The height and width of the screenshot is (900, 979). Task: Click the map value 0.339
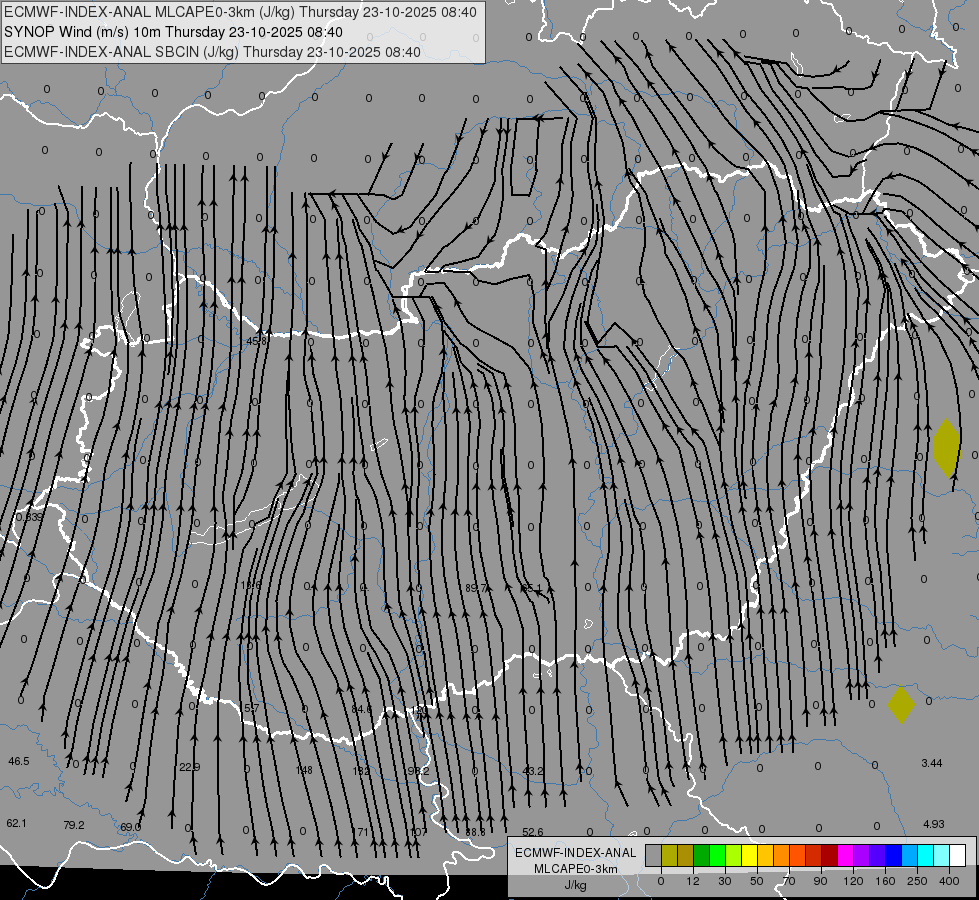(x=29, y=517)
